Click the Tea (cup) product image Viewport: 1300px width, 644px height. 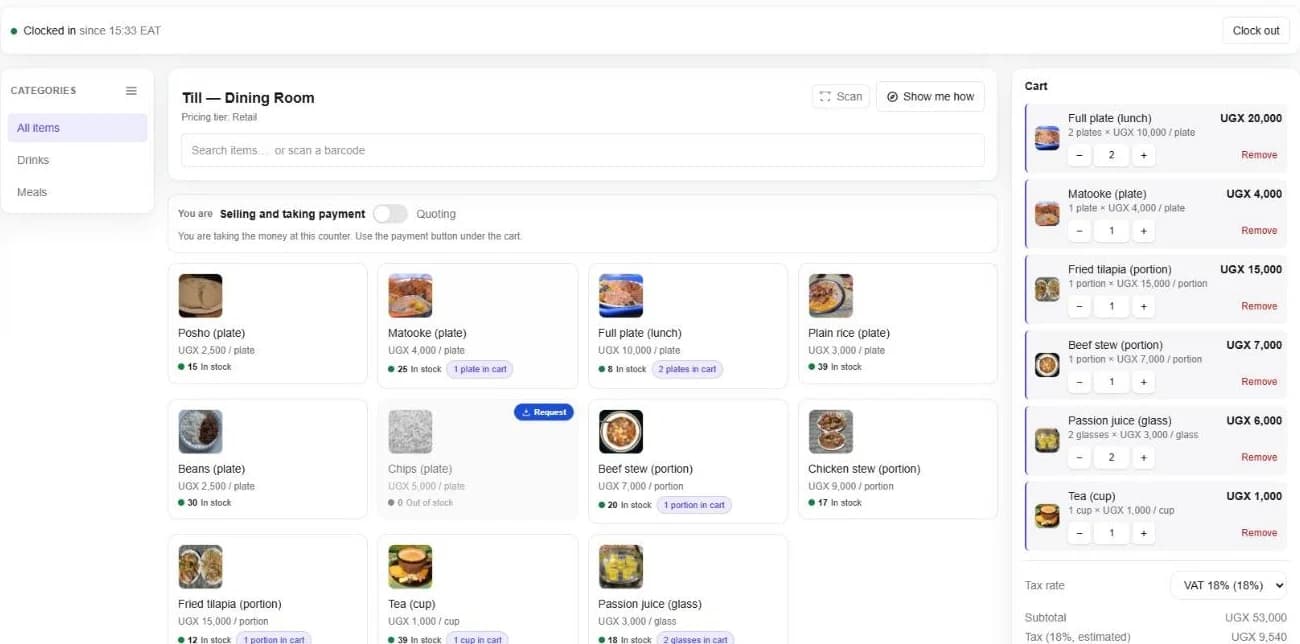pyautogui.click(x=410, y=567)
